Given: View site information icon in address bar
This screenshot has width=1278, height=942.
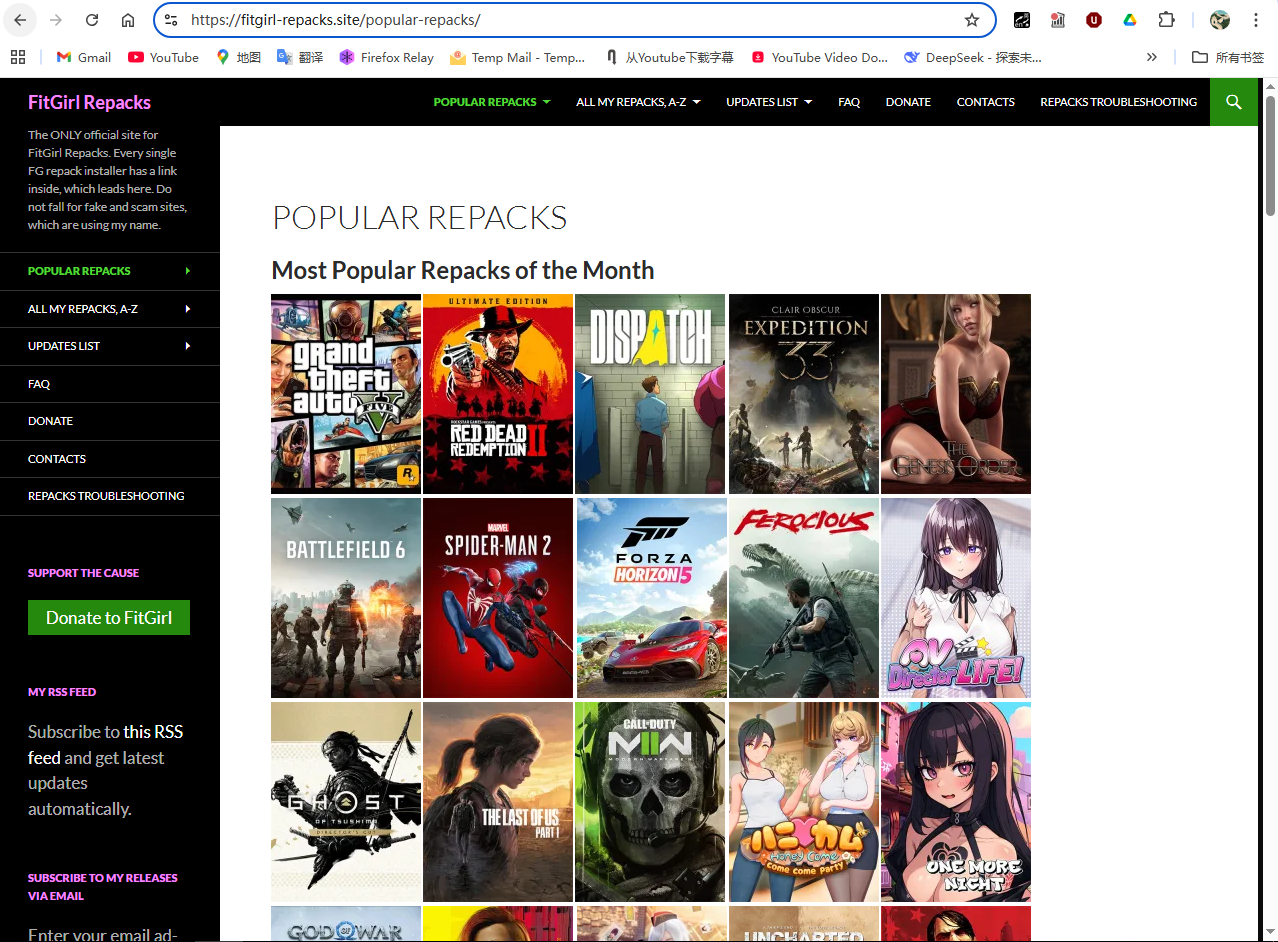Looking at the screenshot, I should (171, 20).
